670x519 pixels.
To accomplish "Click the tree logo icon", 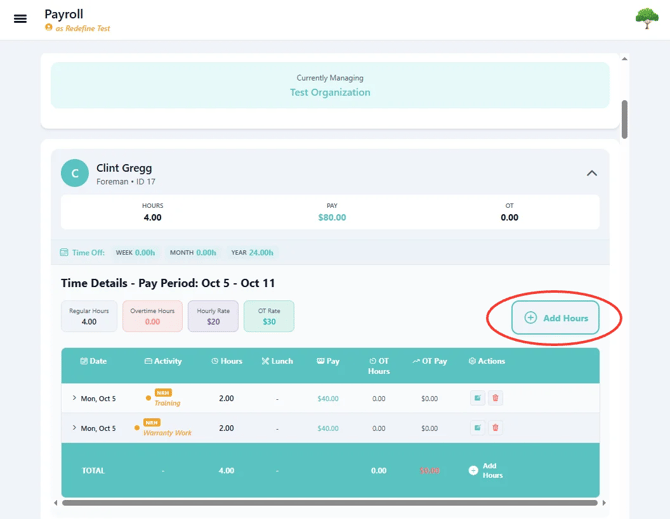I will pyautogui.click(x=646, y=19).
